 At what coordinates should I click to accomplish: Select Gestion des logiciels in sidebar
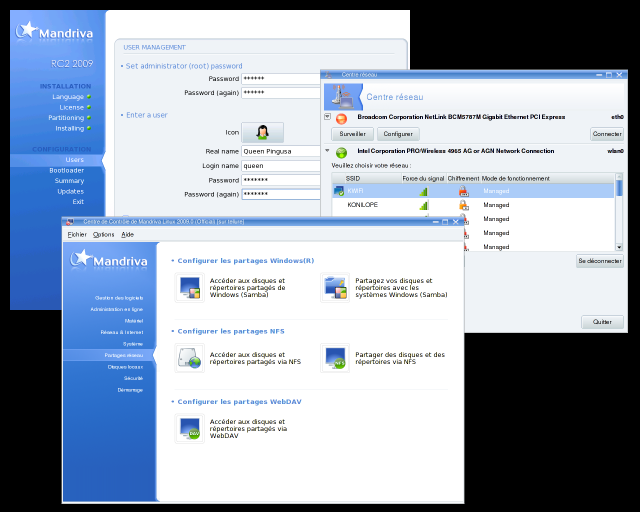tap(119, 298)
